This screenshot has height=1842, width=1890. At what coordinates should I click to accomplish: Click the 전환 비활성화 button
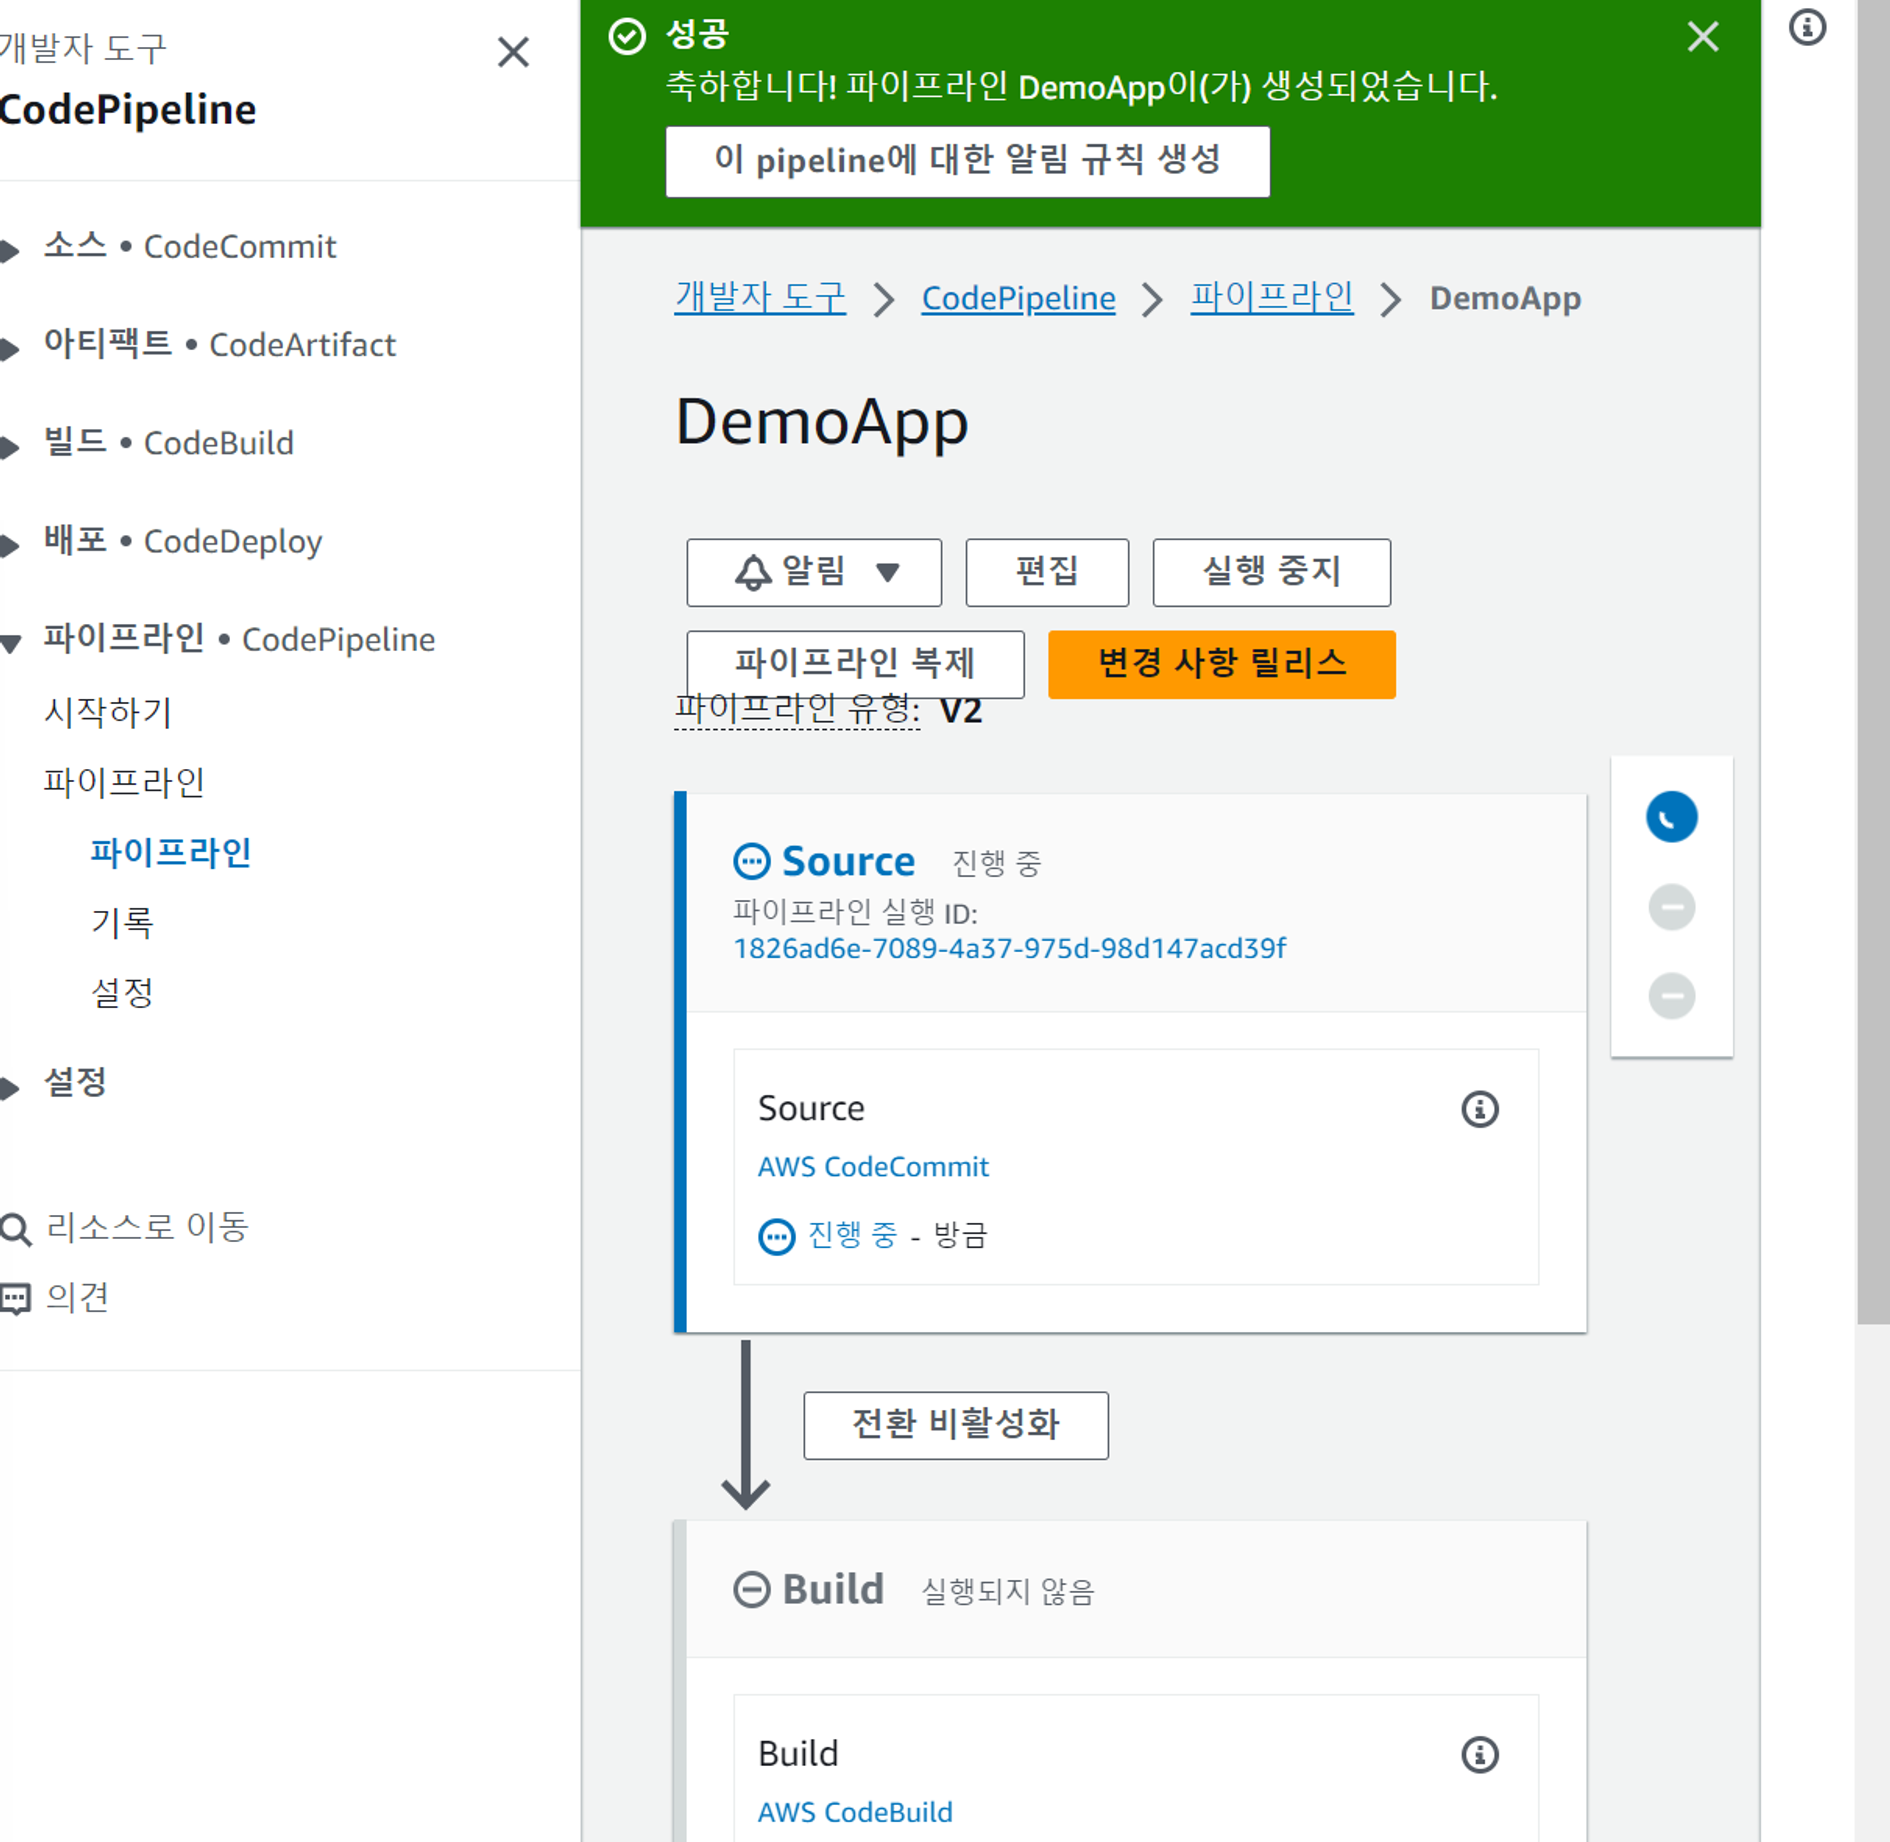click(955, 1425)
